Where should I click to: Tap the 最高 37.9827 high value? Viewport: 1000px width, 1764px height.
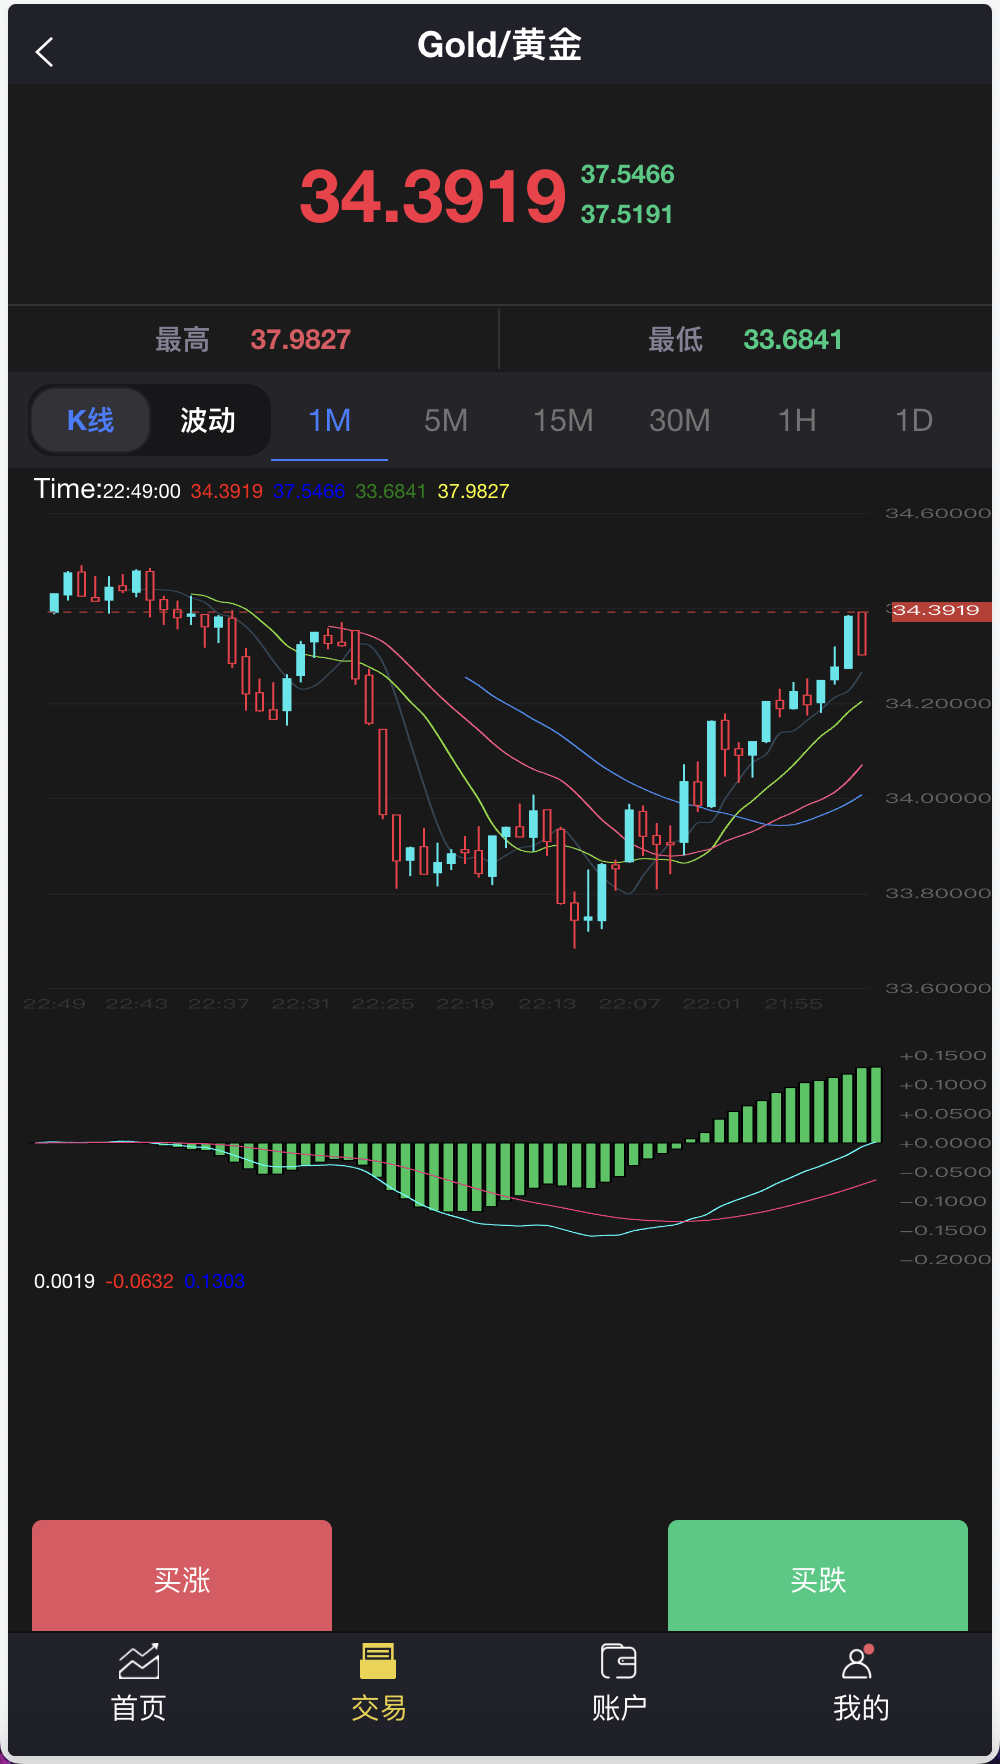click(300, 340)
